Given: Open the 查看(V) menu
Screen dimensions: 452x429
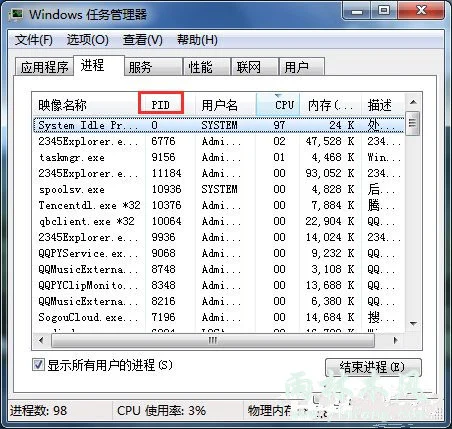Looking at the screenshot, I should pyautogui.click(x=143, y=40).
